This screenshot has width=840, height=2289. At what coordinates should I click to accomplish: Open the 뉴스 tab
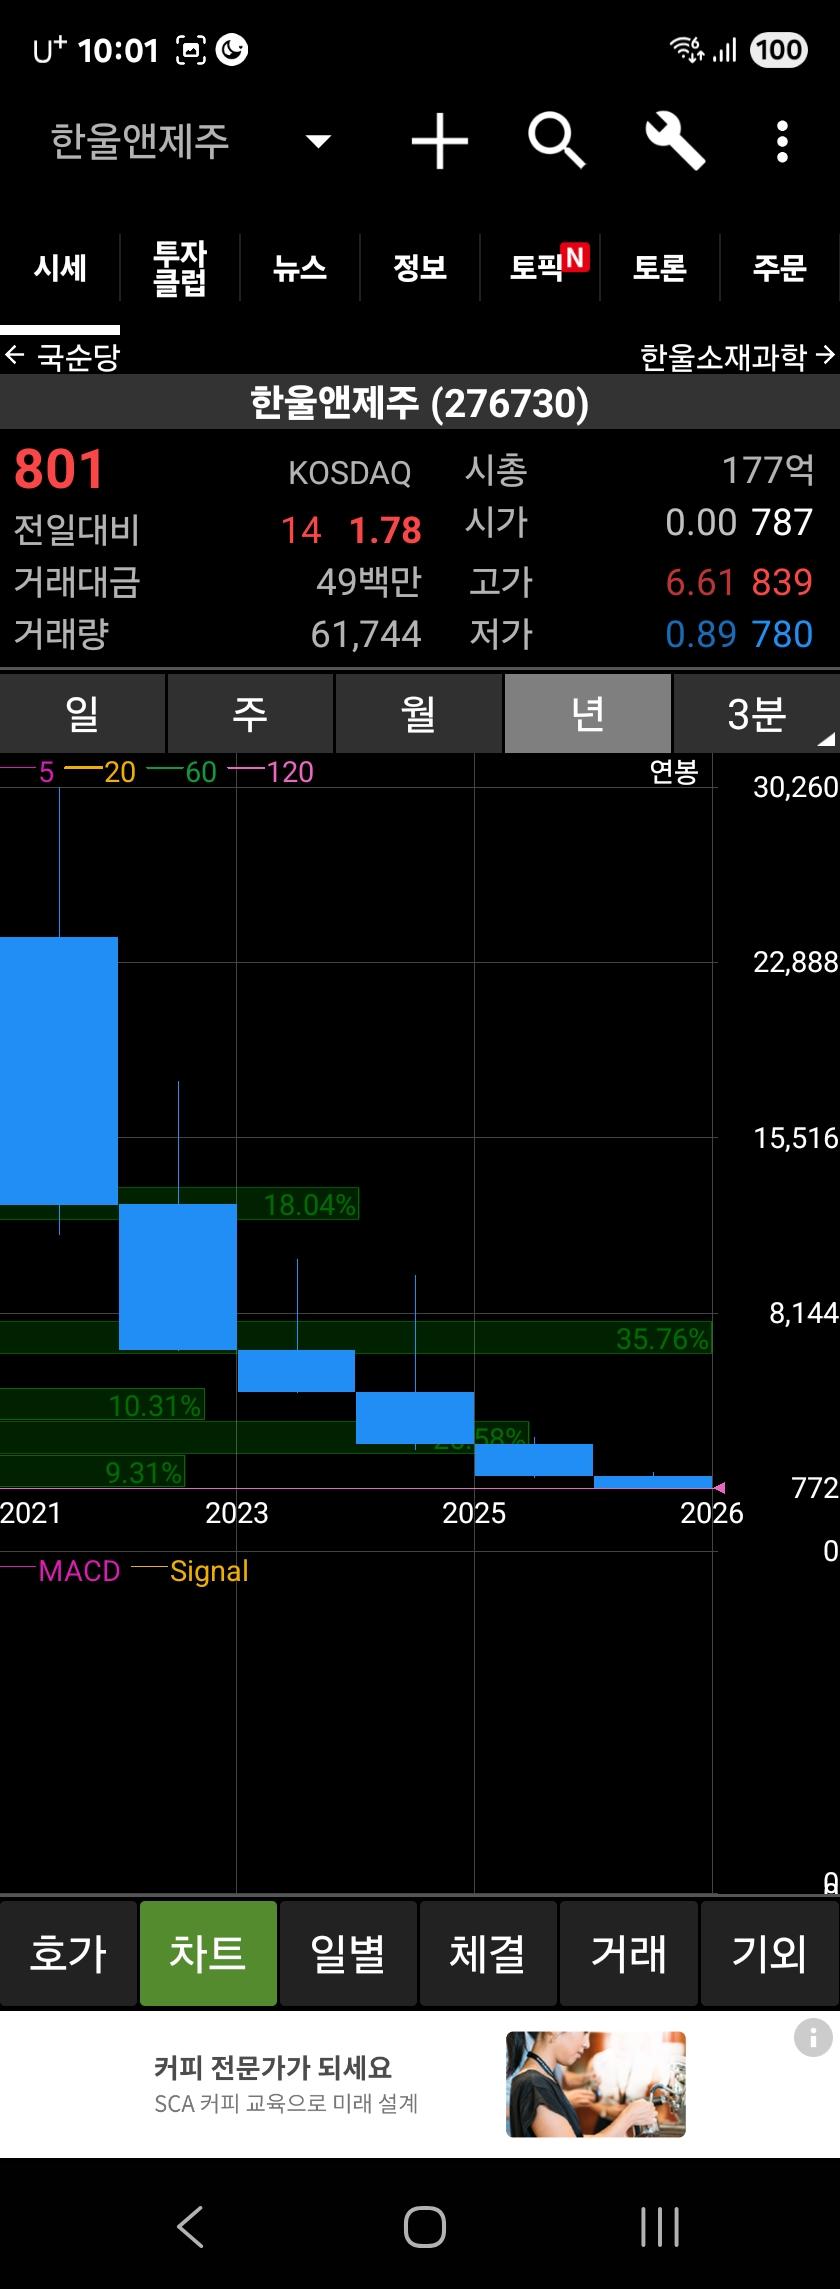299,268
